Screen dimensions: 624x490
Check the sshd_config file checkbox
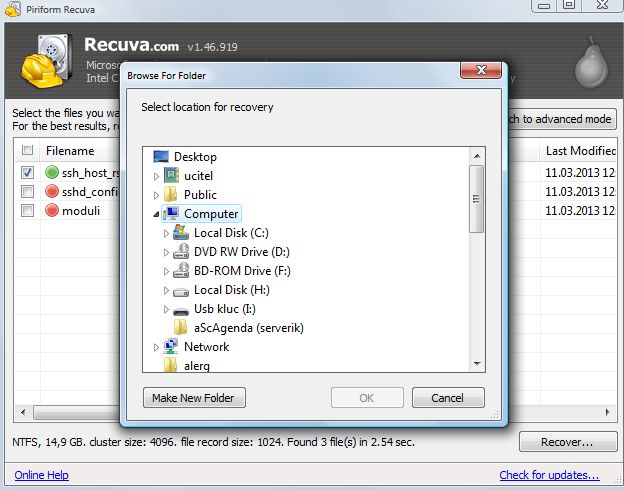(27, 191)
